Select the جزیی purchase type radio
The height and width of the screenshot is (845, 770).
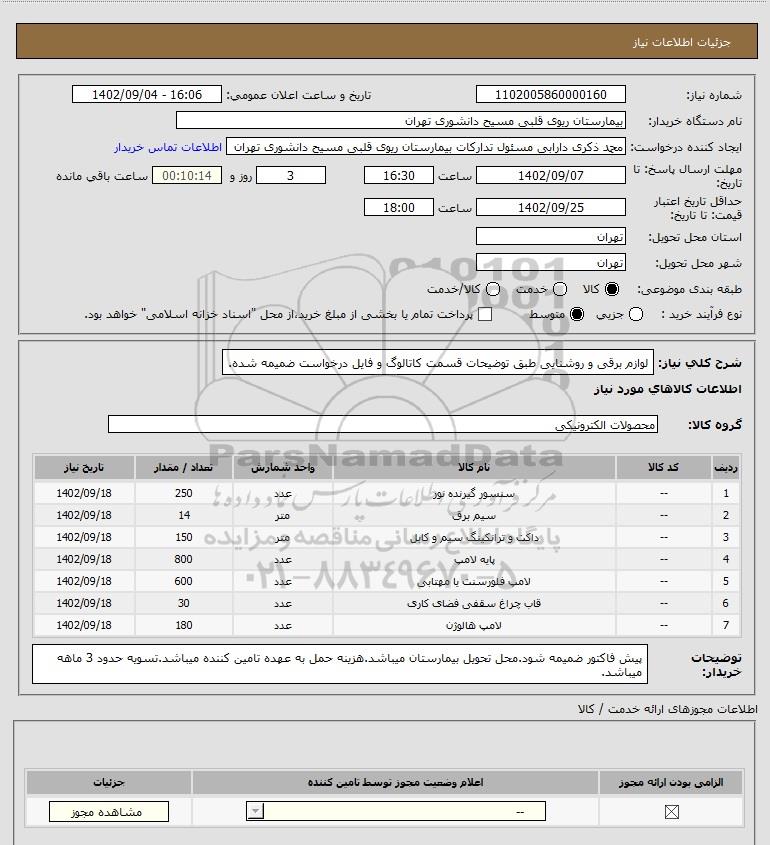tap(636, 314)
